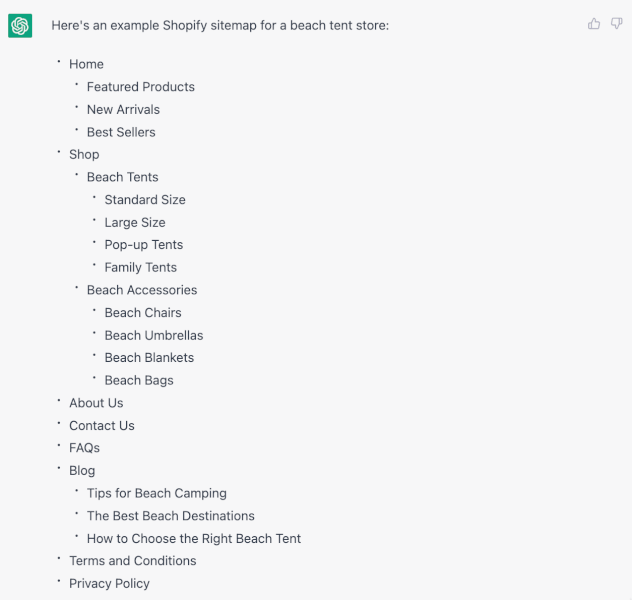Screen dimensions: 632x600
Task: Click the Blog list item
Action: [82, 471]
